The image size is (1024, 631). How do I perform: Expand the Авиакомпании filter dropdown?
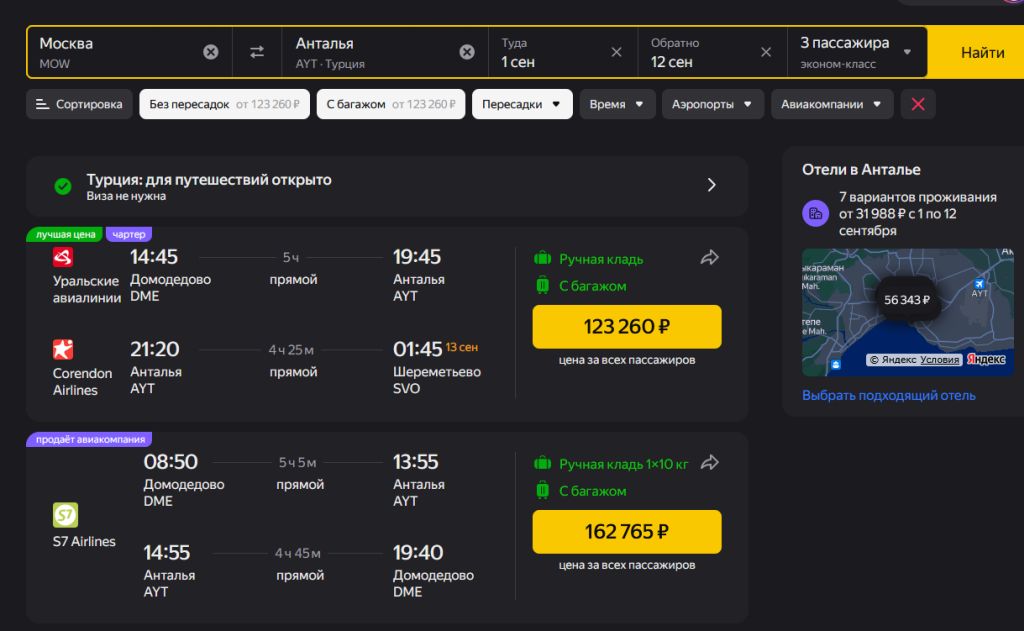pyautogui.click(x=832, y=104)
